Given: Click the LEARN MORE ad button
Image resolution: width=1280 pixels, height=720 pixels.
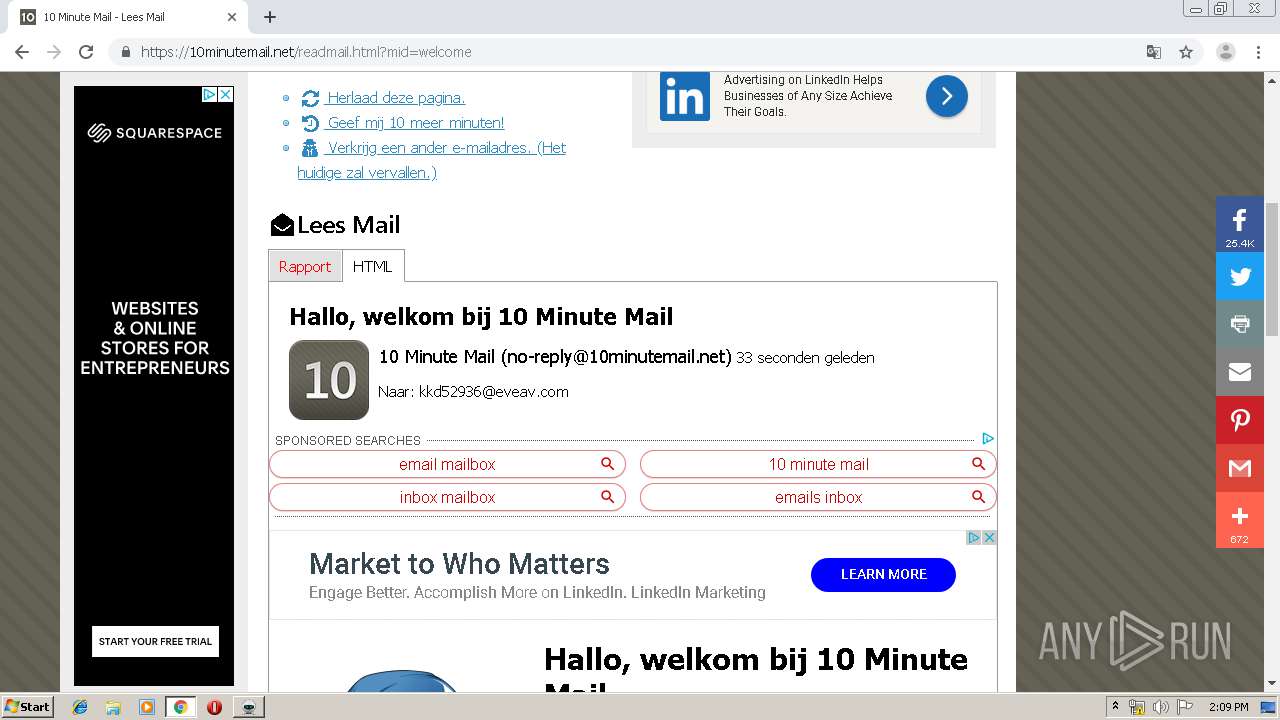Looking at the screenshot, I should 883,574.
